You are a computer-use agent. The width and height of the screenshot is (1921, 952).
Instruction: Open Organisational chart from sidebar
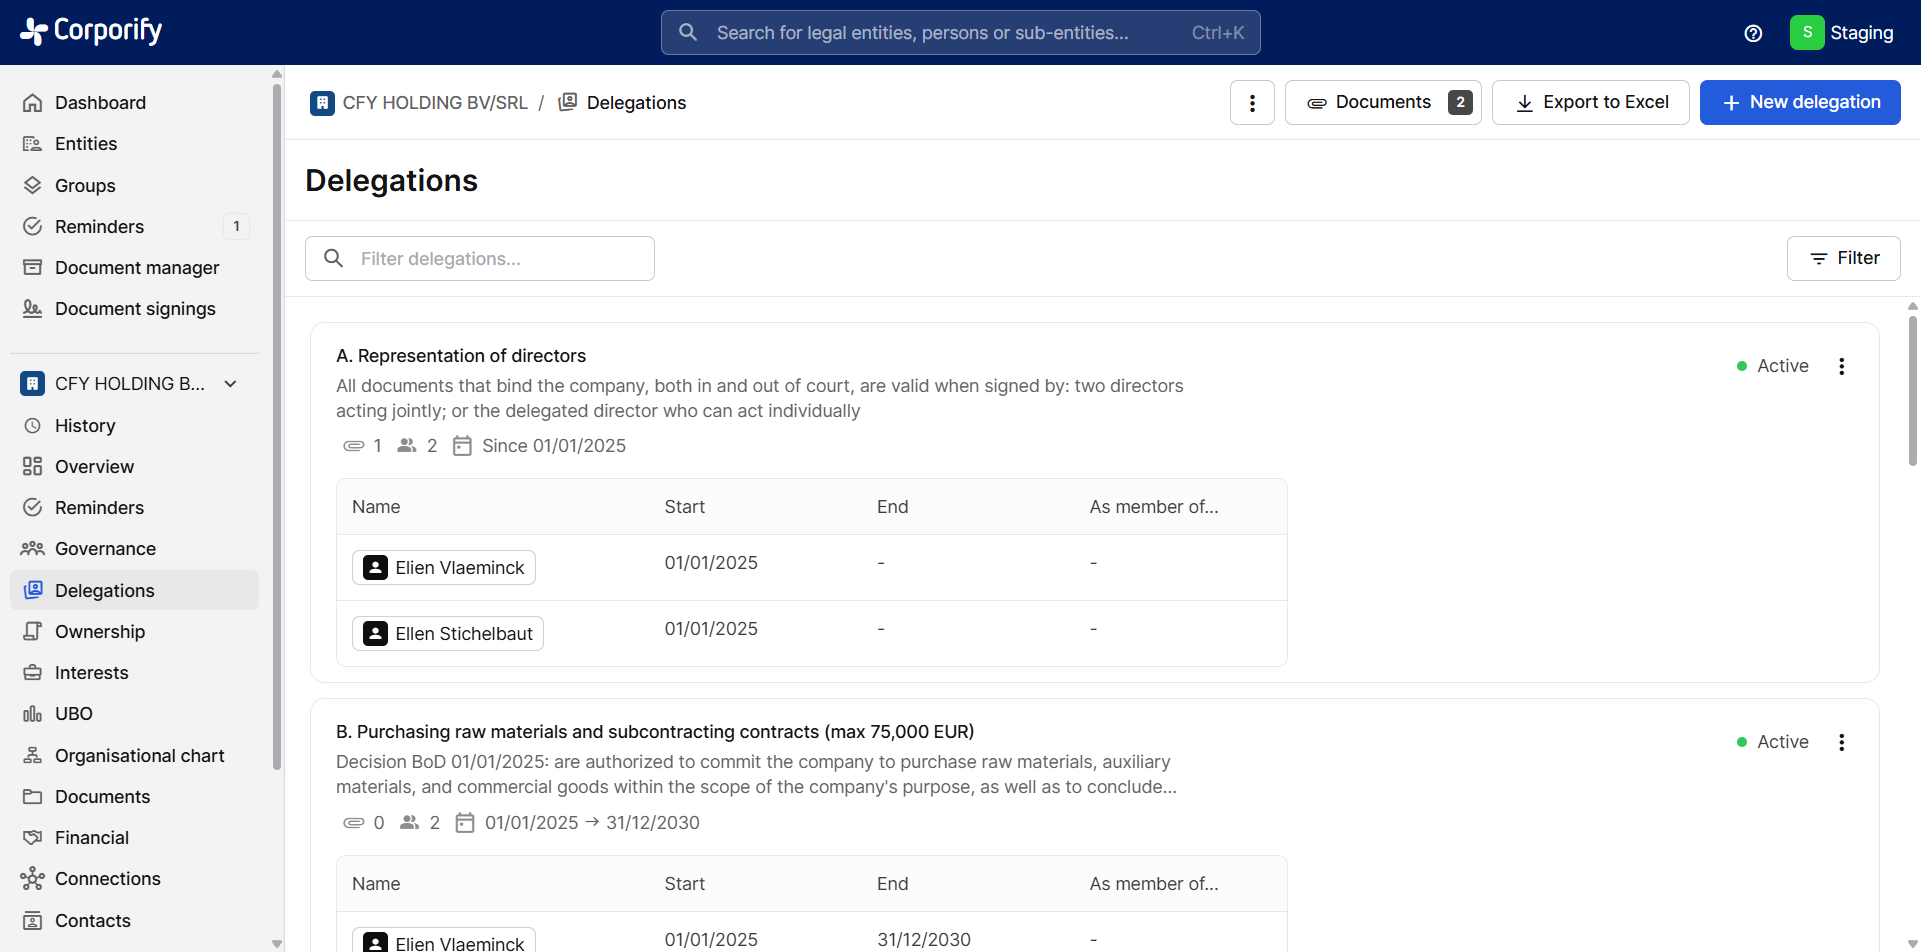(x=139, y=756)
